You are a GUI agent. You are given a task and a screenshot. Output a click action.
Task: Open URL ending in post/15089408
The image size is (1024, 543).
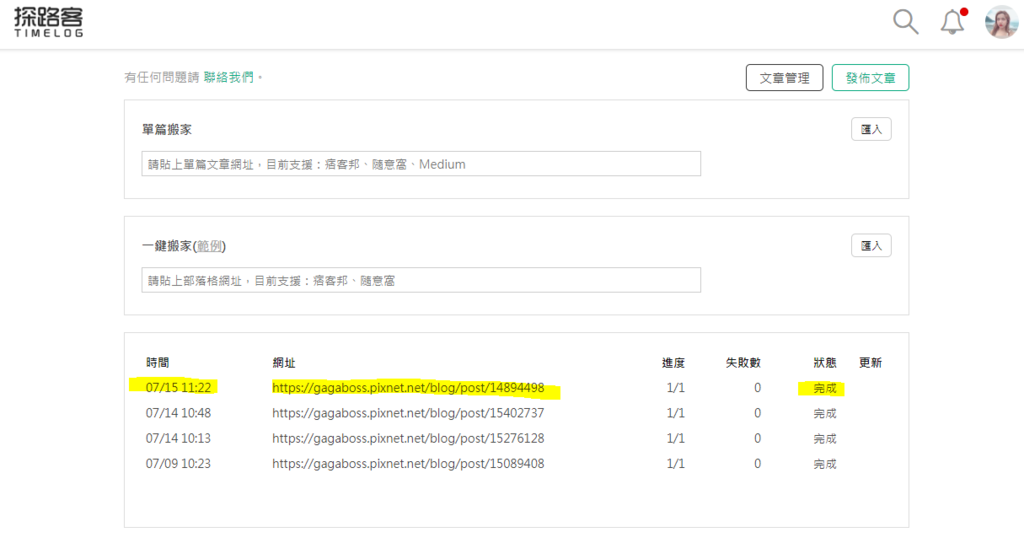coord(408,464)
